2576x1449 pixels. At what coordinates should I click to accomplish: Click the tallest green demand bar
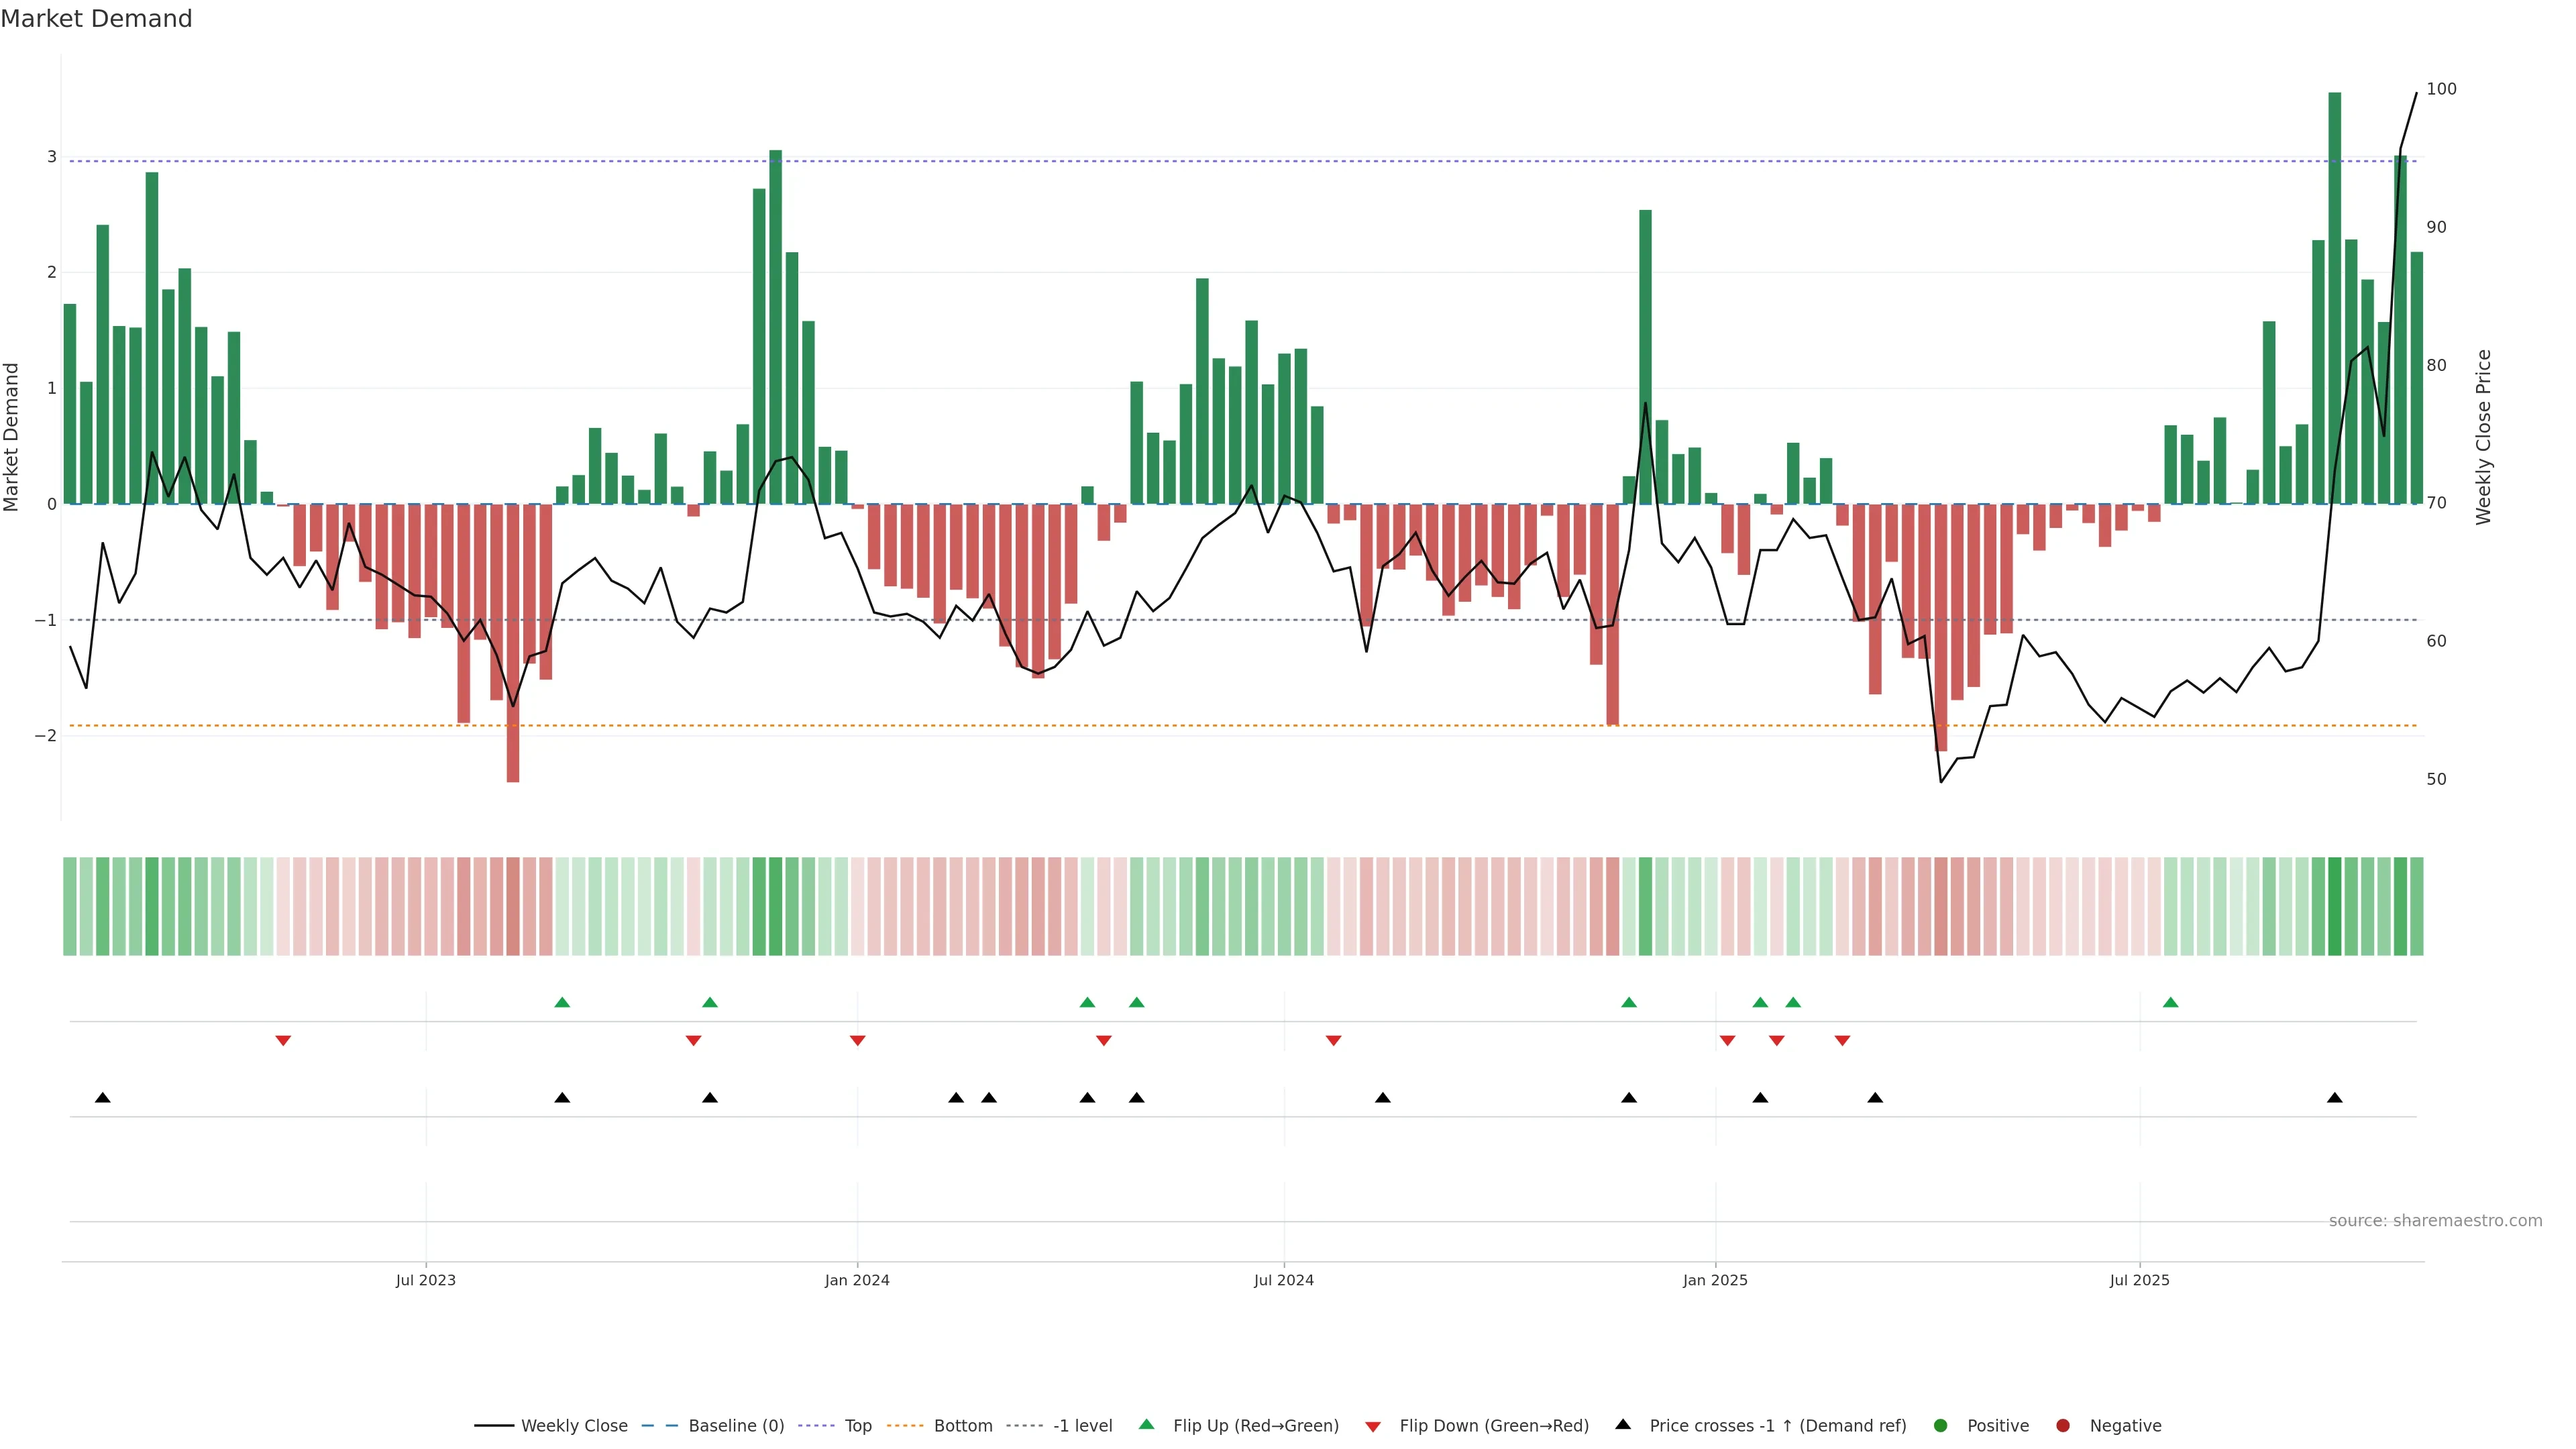[2334, 300]
